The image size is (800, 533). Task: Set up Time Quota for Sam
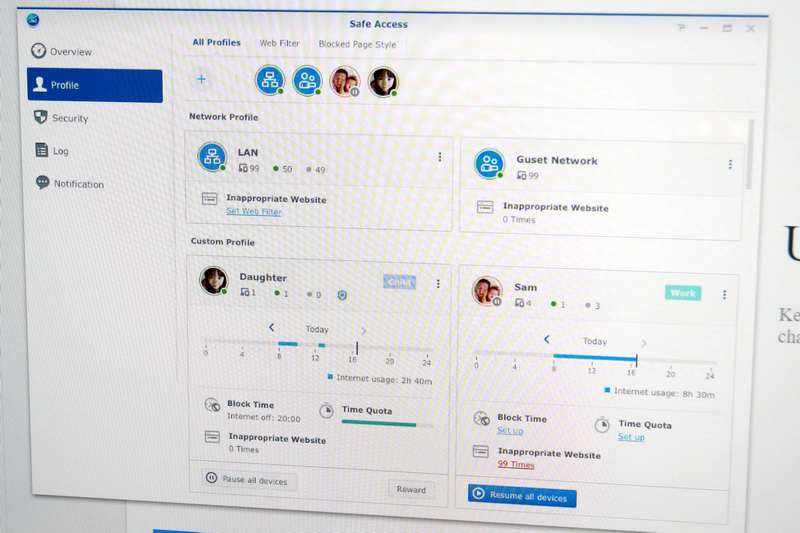(631, 437)
